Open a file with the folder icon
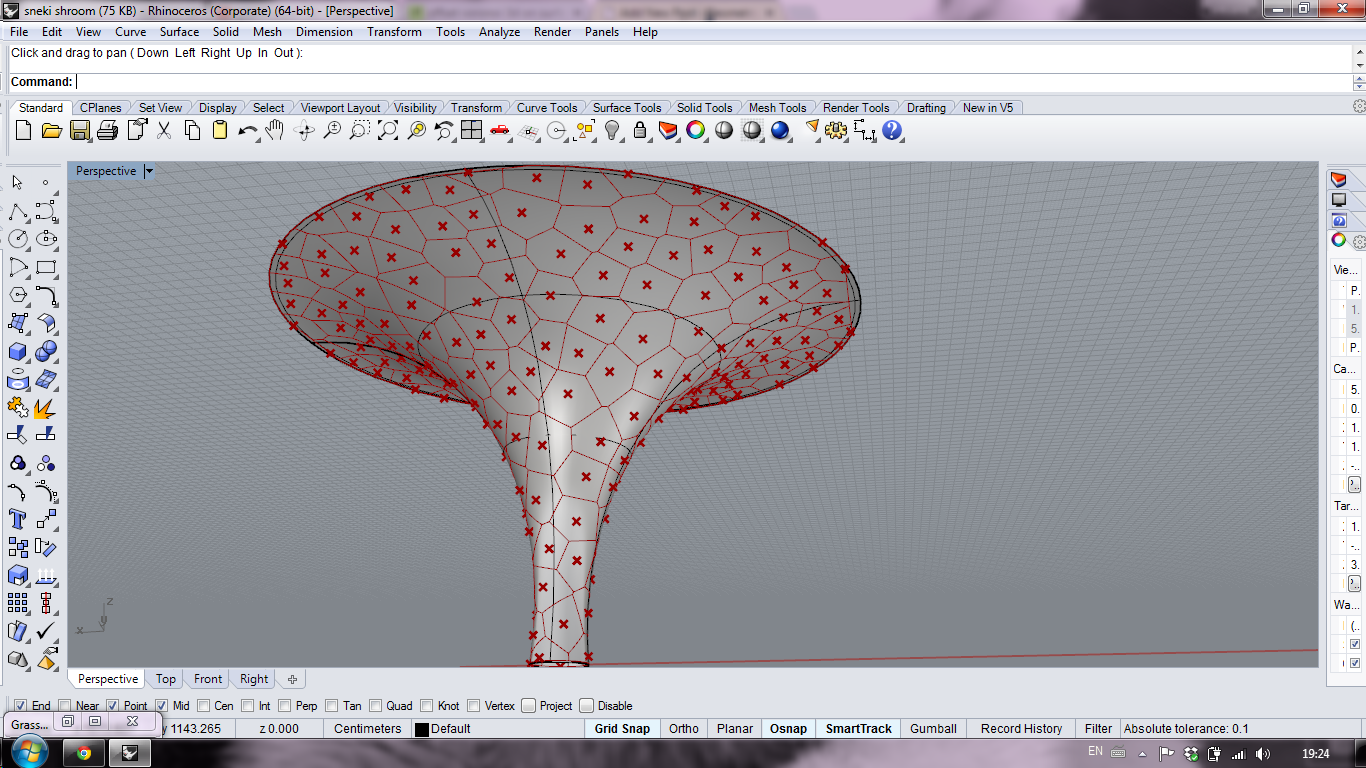The width and height of the screenshot is (1366, 768). click(x=52, y=130)
